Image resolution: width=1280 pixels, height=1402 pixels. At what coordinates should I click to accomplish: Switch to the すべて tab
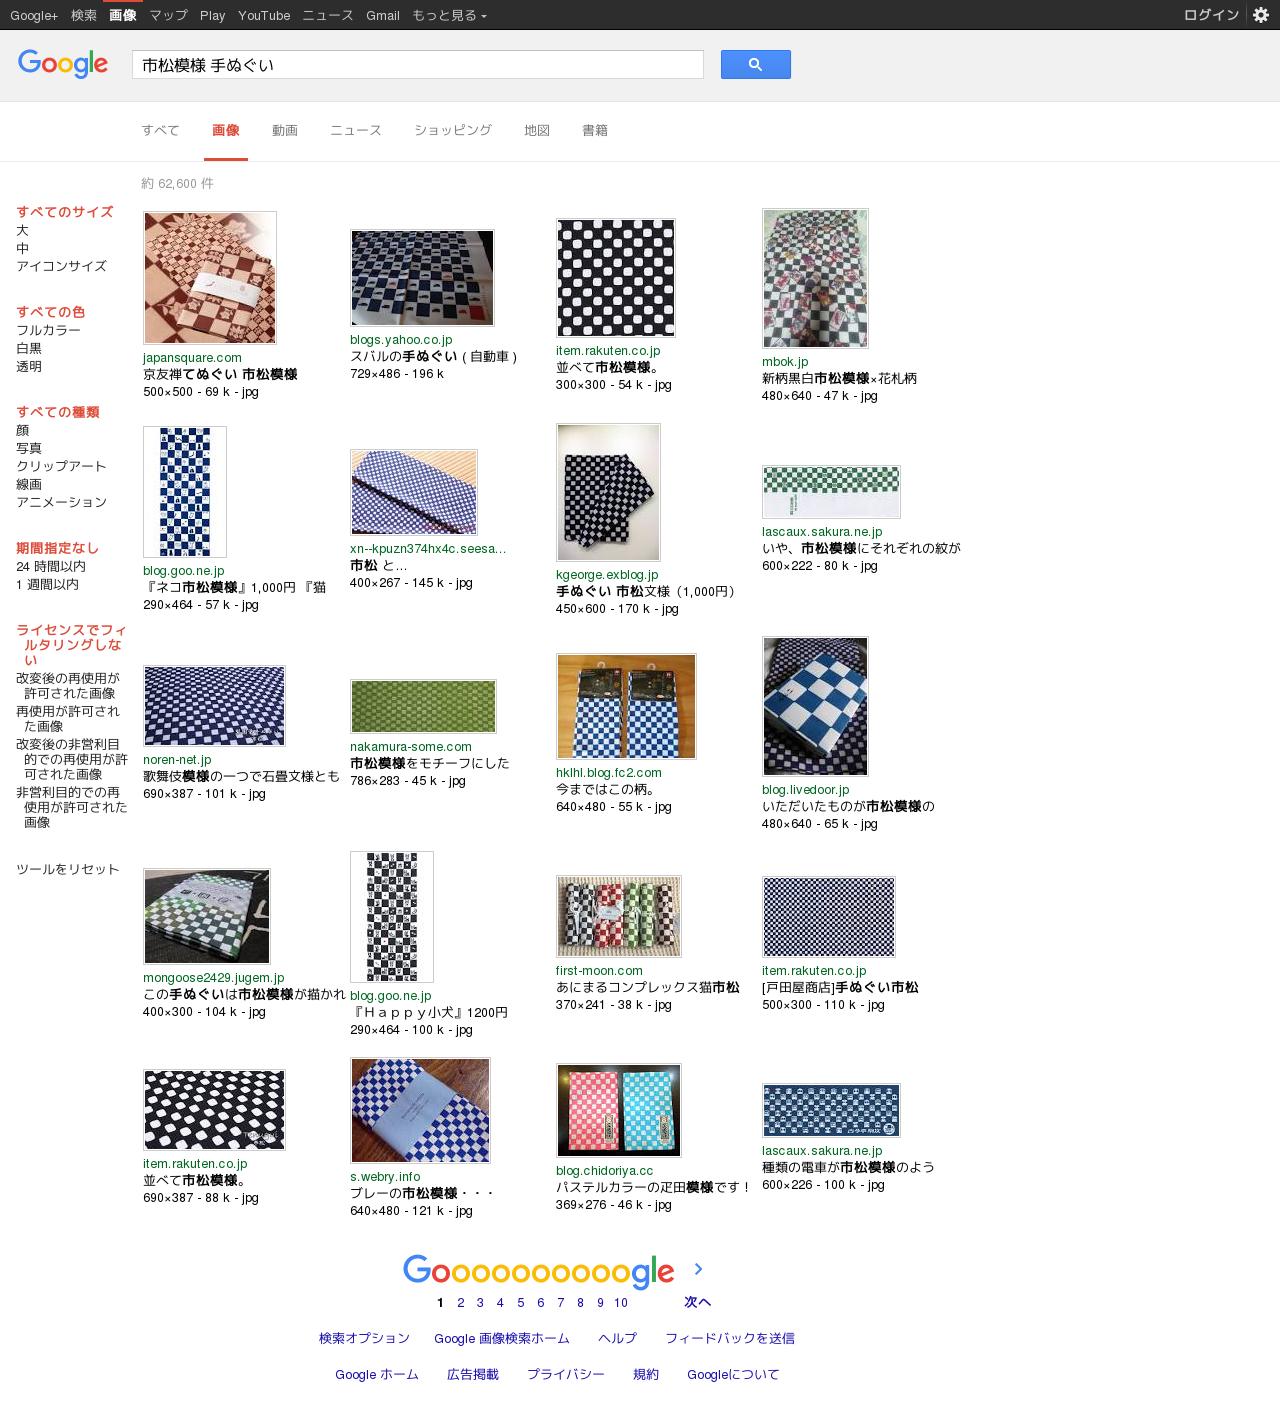160,130
